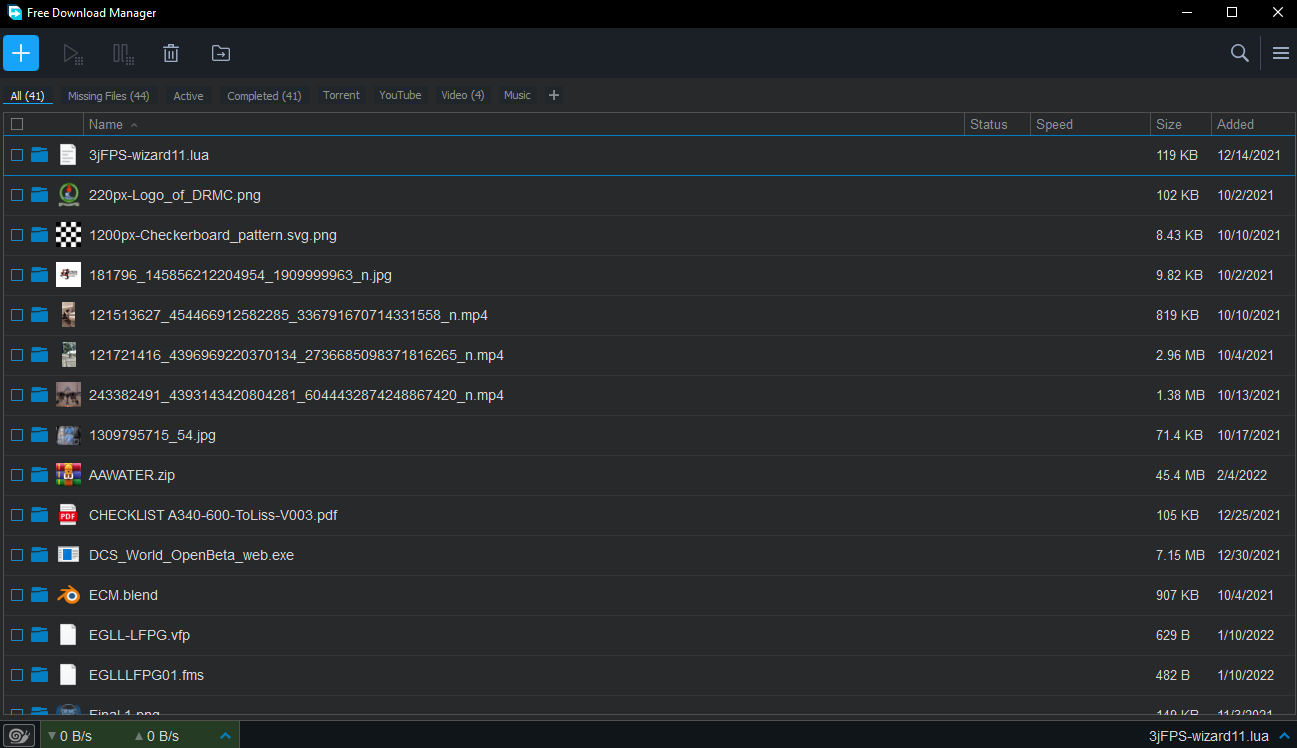The image size is (1297, 748).
Task: Toggle the snail mode icon
Action: tap(19, 735)
